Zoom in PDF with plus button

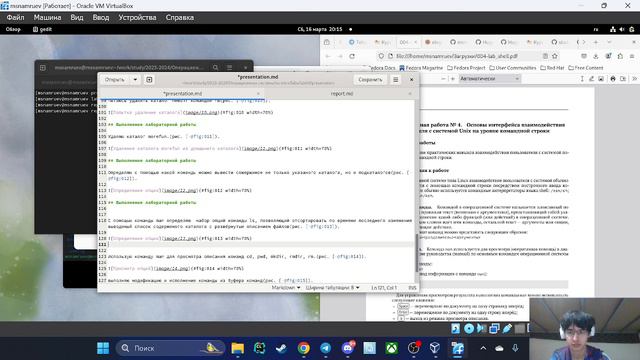click(453, 79)
